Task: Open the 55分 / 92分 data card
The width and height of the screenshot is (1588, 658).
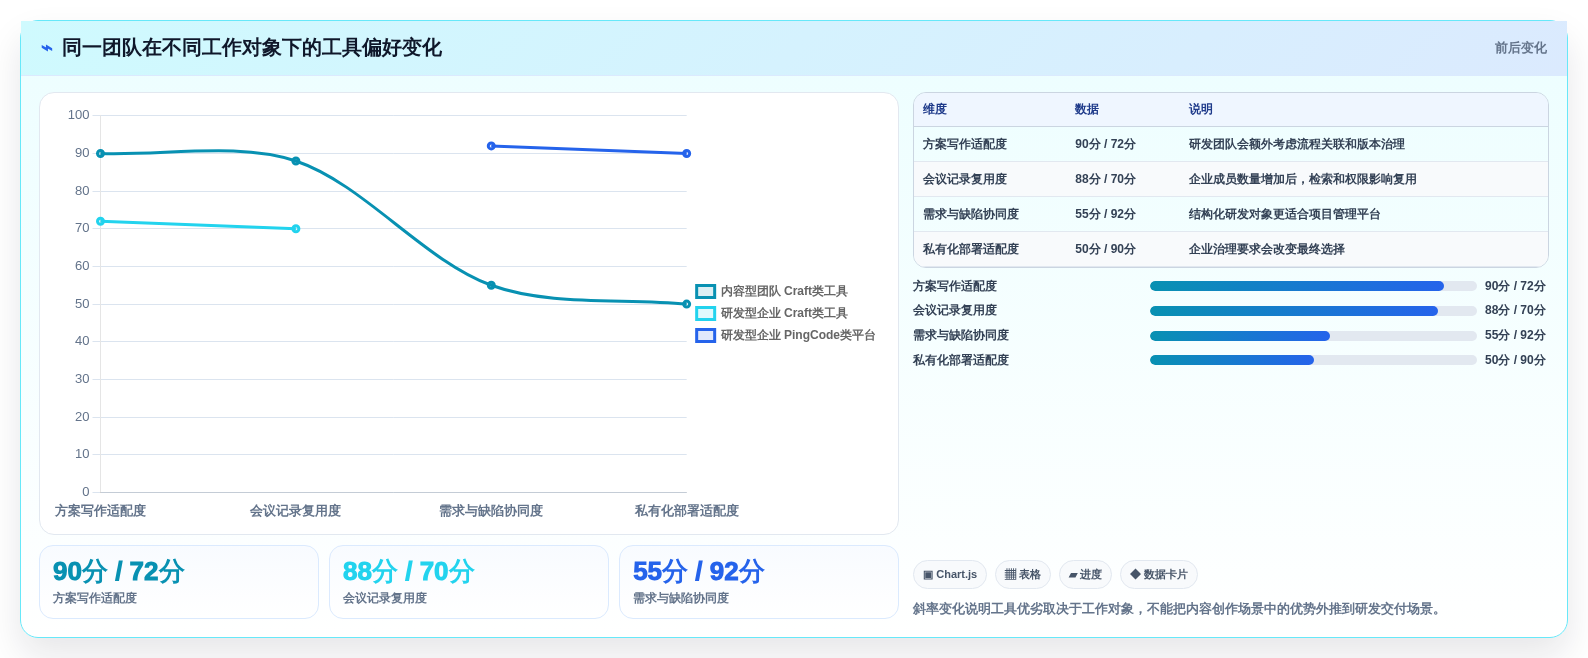Action: pyautogui.click(x=759, y=582)
